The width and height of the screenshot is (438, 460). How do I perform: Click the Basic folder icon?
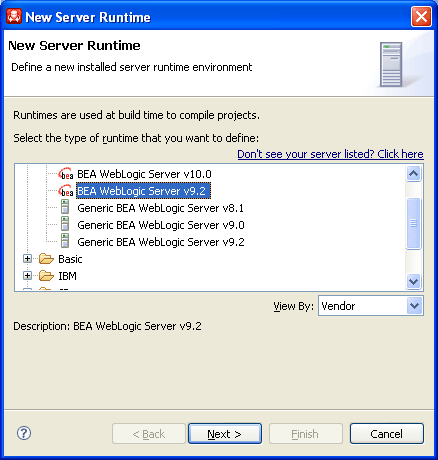46,259
